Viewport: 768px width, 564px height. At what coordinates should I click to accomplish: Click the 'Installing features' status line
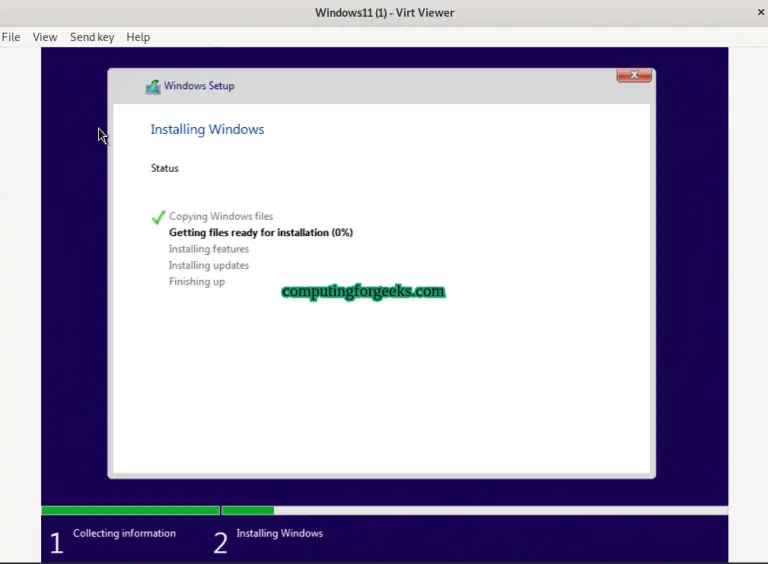pyautogui.click(x=209, y=249)
